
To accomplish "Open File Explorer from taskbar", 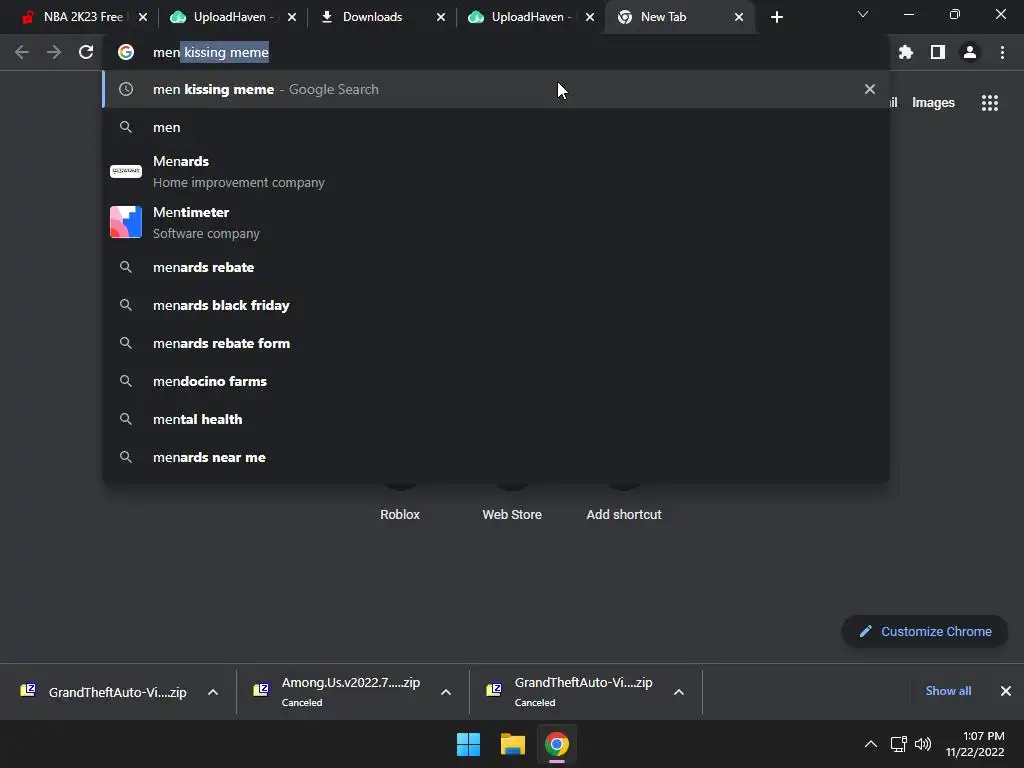I will [513, 744].
